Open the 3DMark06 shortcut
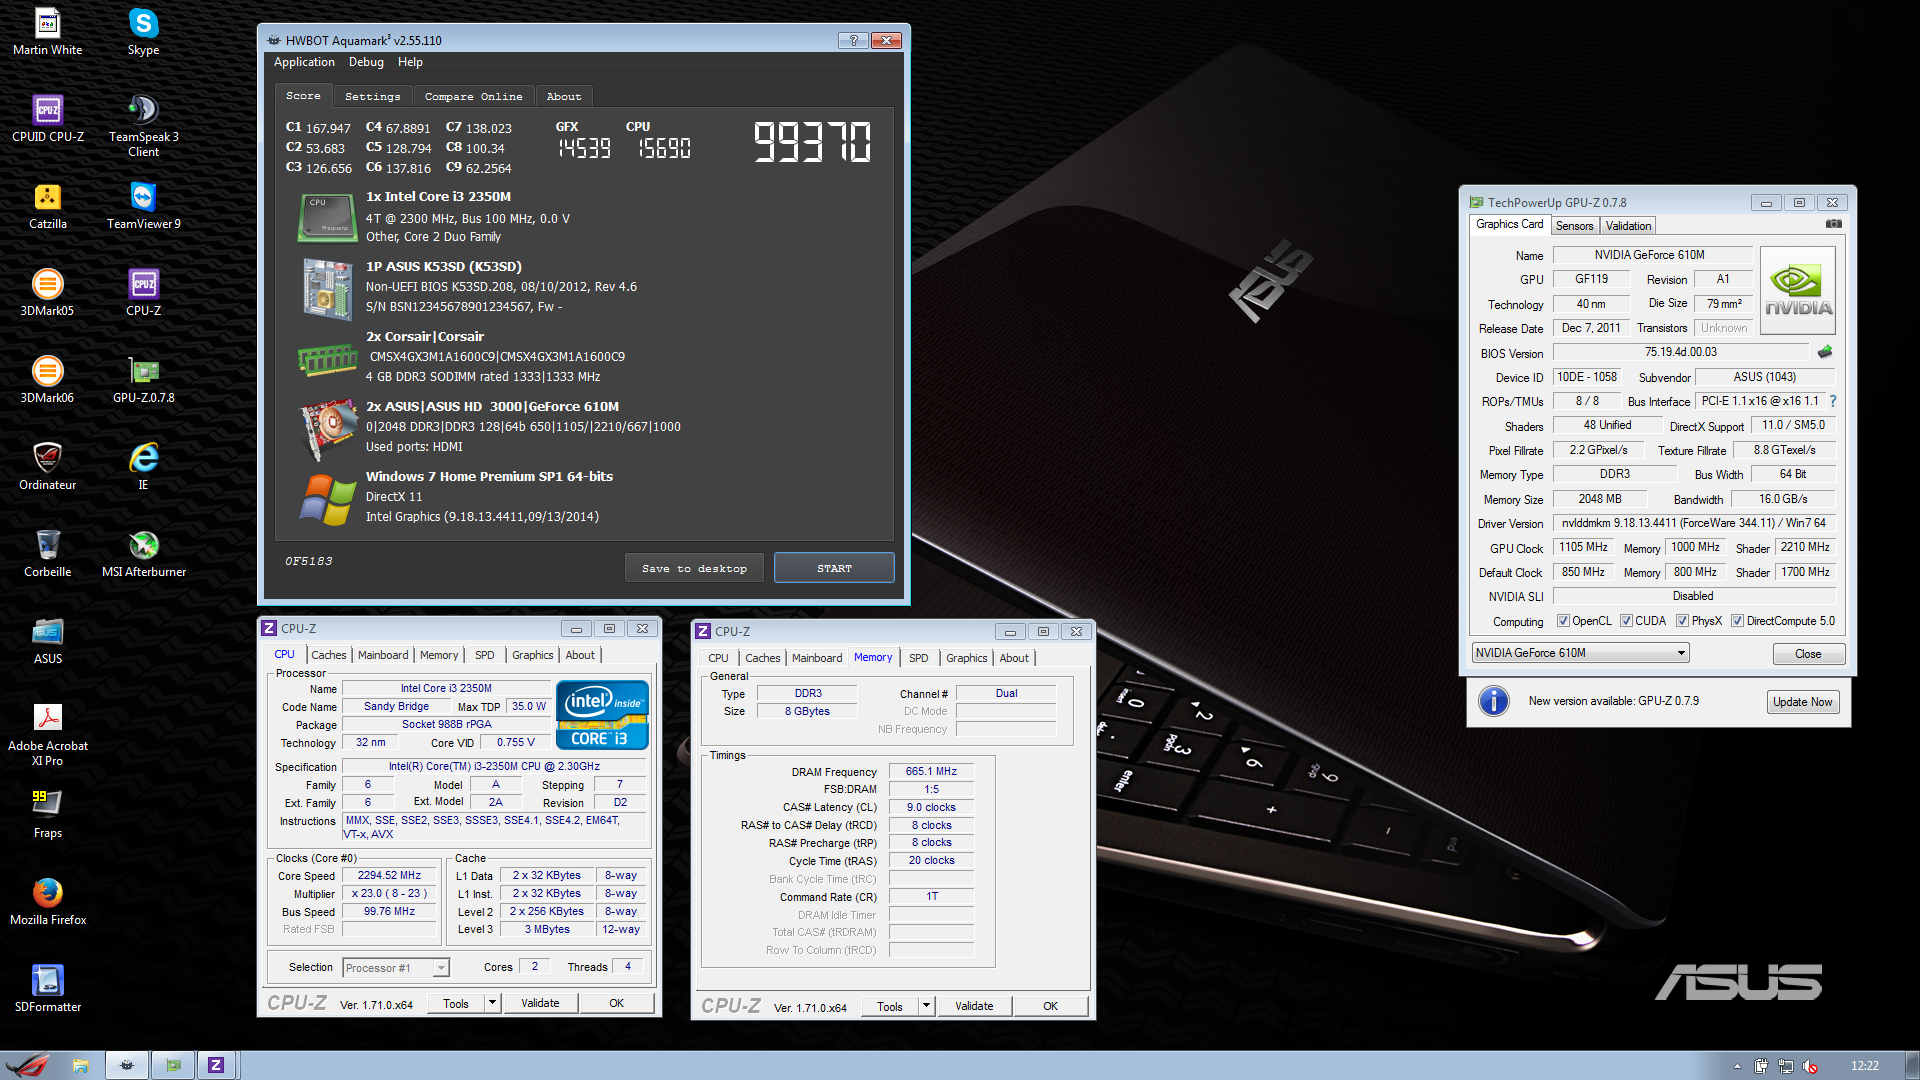Viewport: 1920px width, 1080px height. pyautogui.click(x=48, y=379)
